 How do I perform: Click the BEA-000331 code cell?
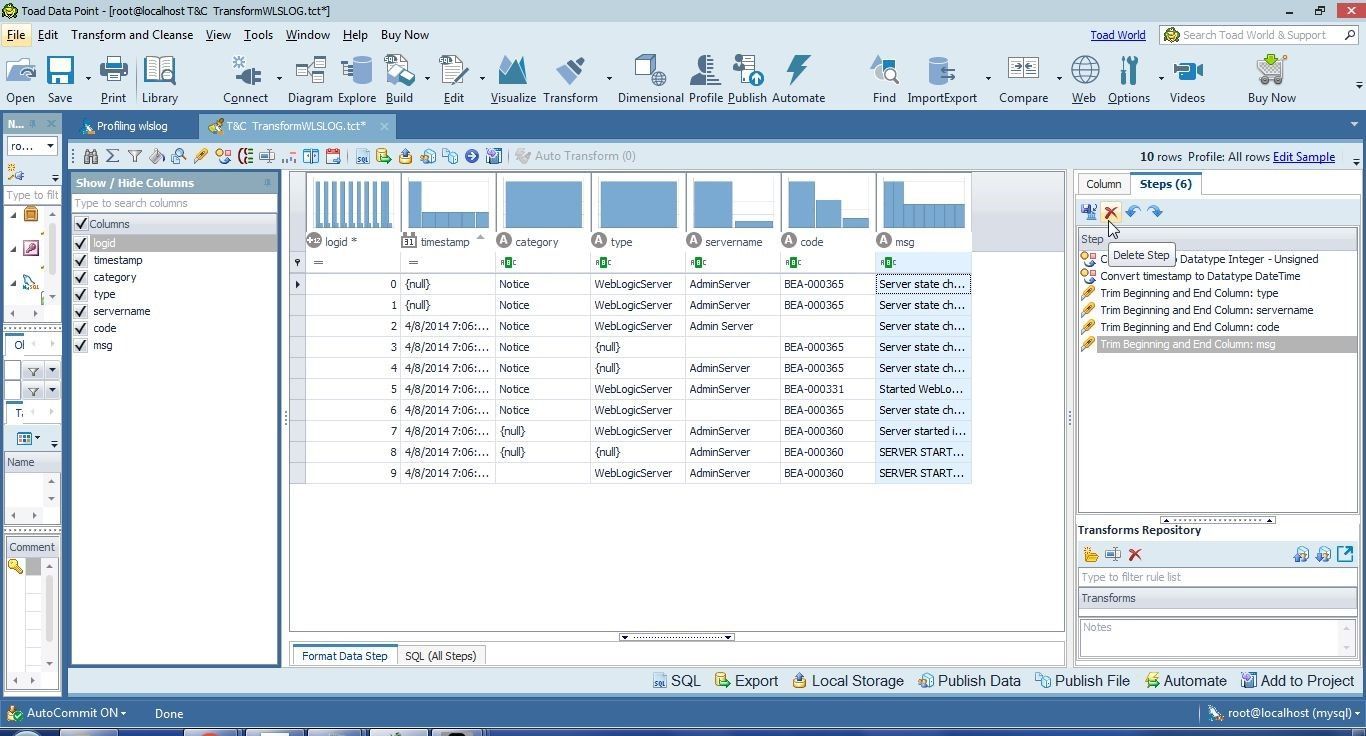[x=827, y=389]
